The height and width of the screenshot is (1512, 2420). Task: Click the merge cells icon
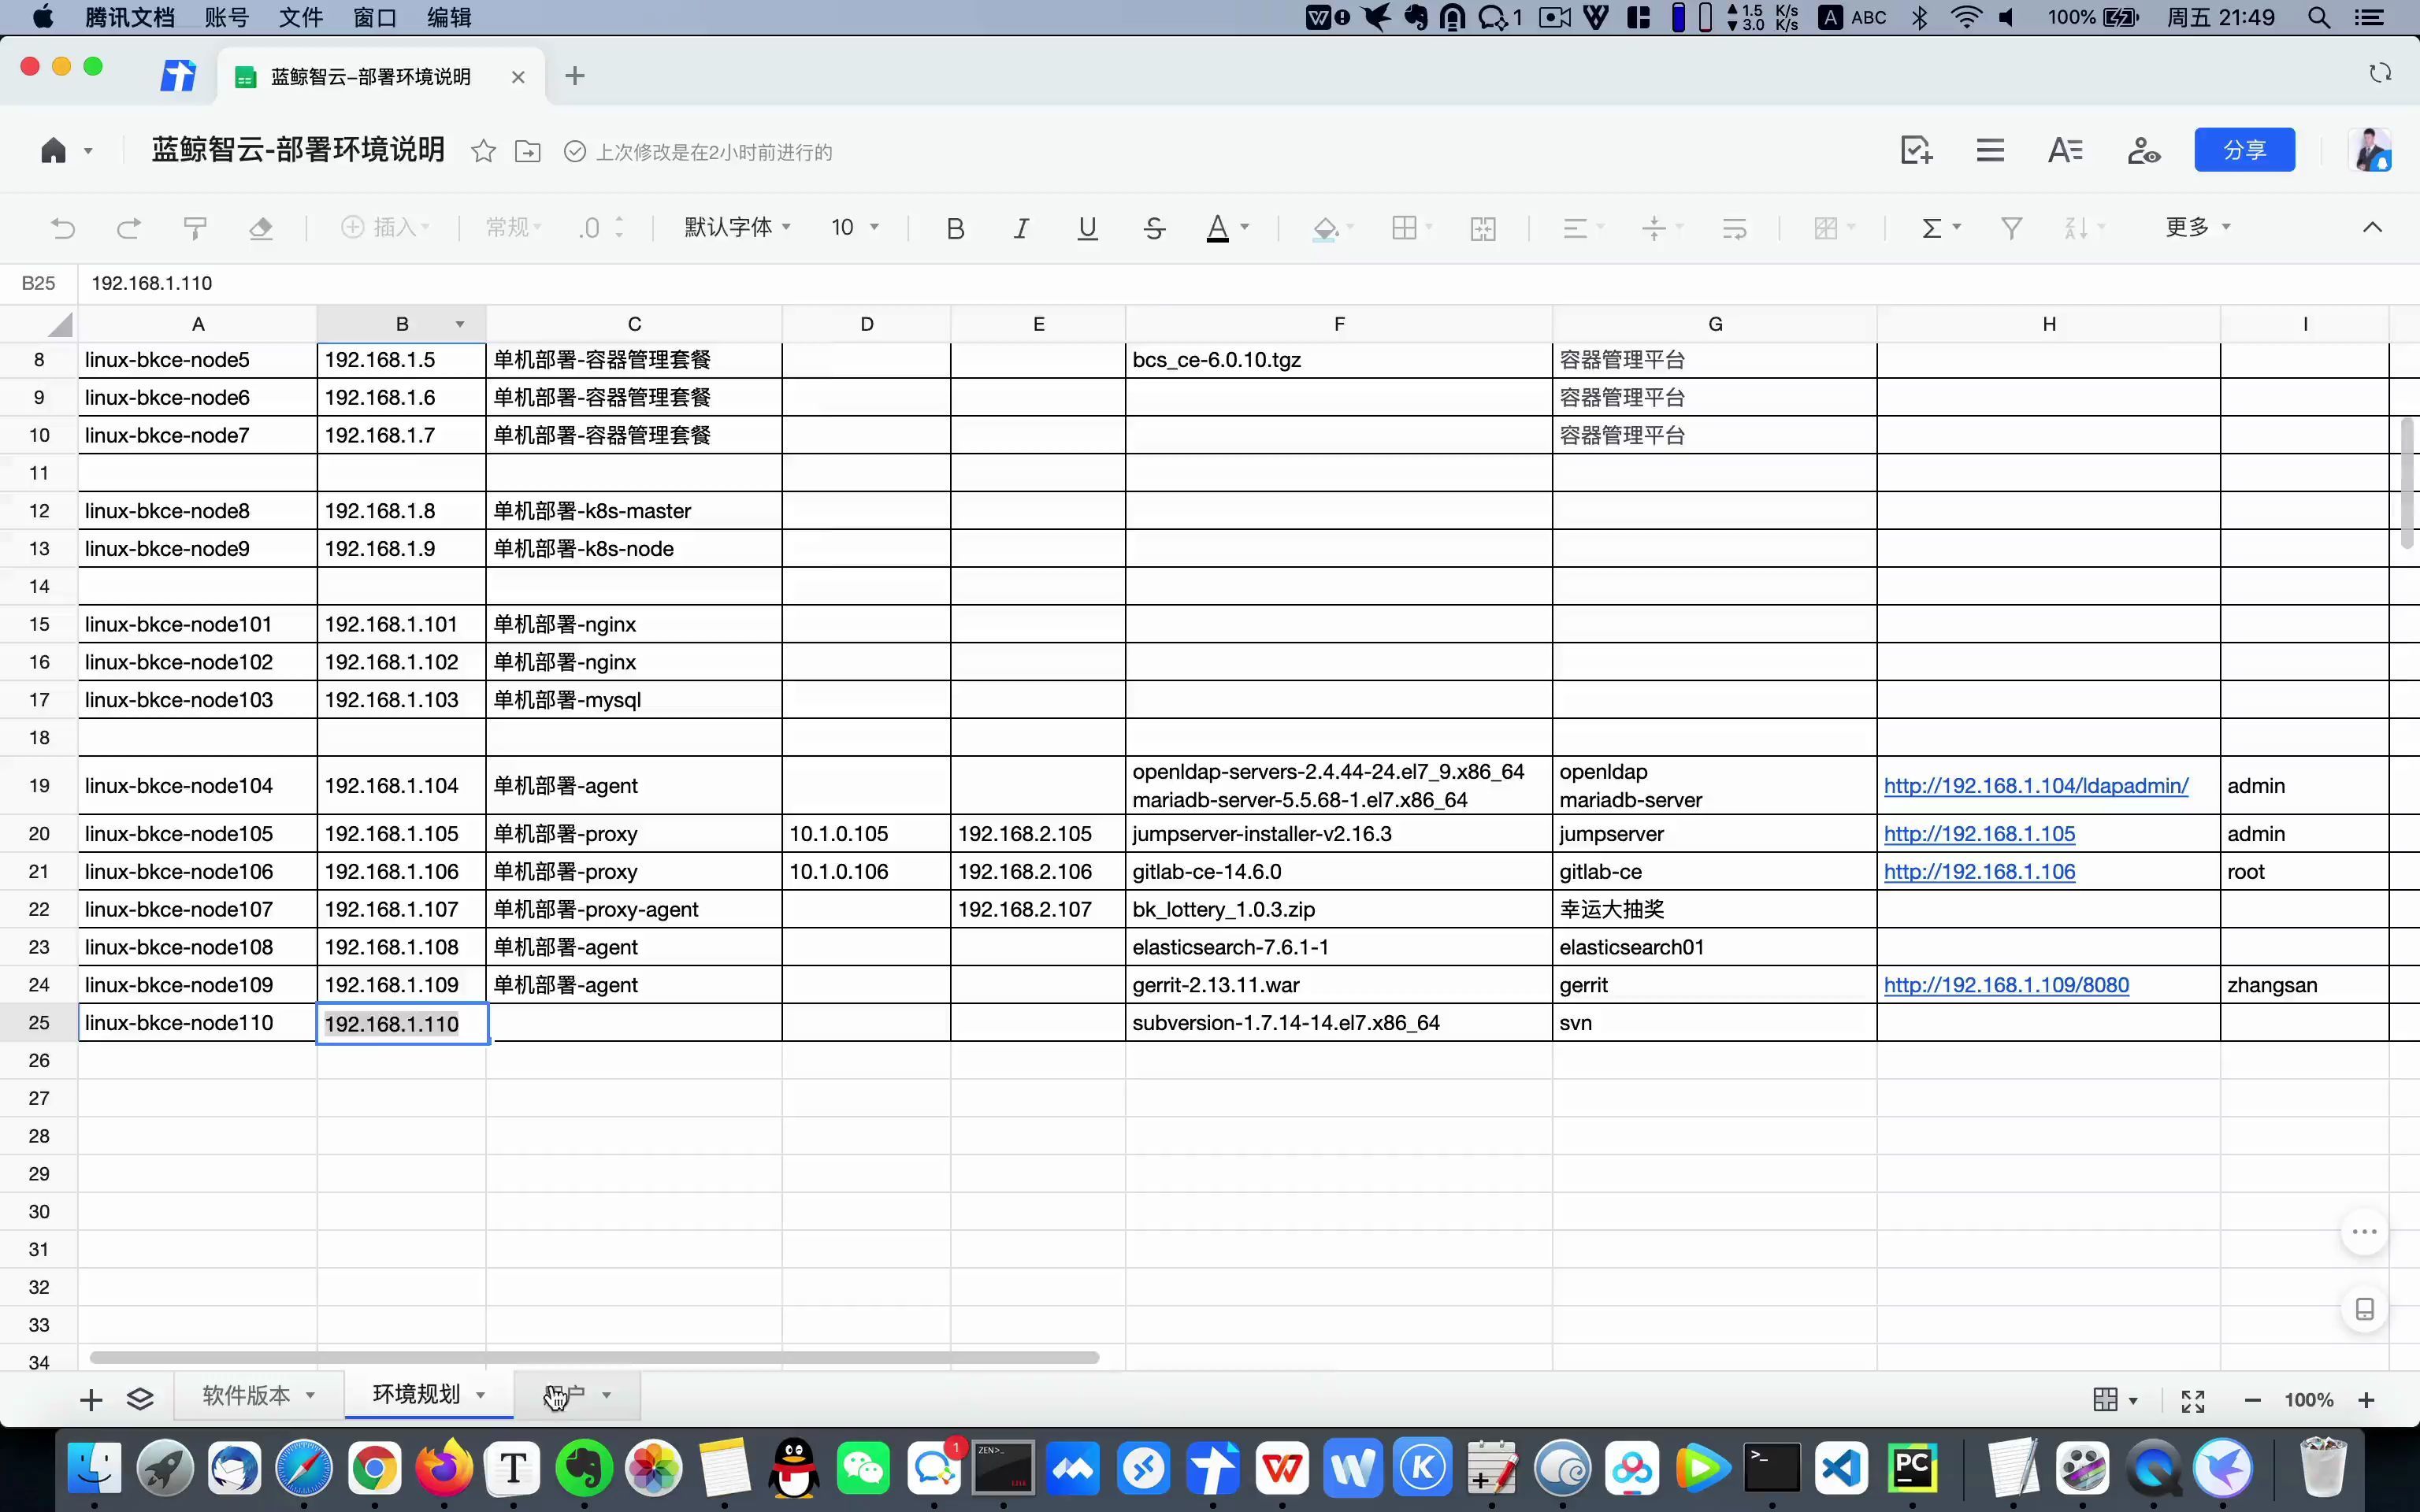click(x=1483, y=228)
